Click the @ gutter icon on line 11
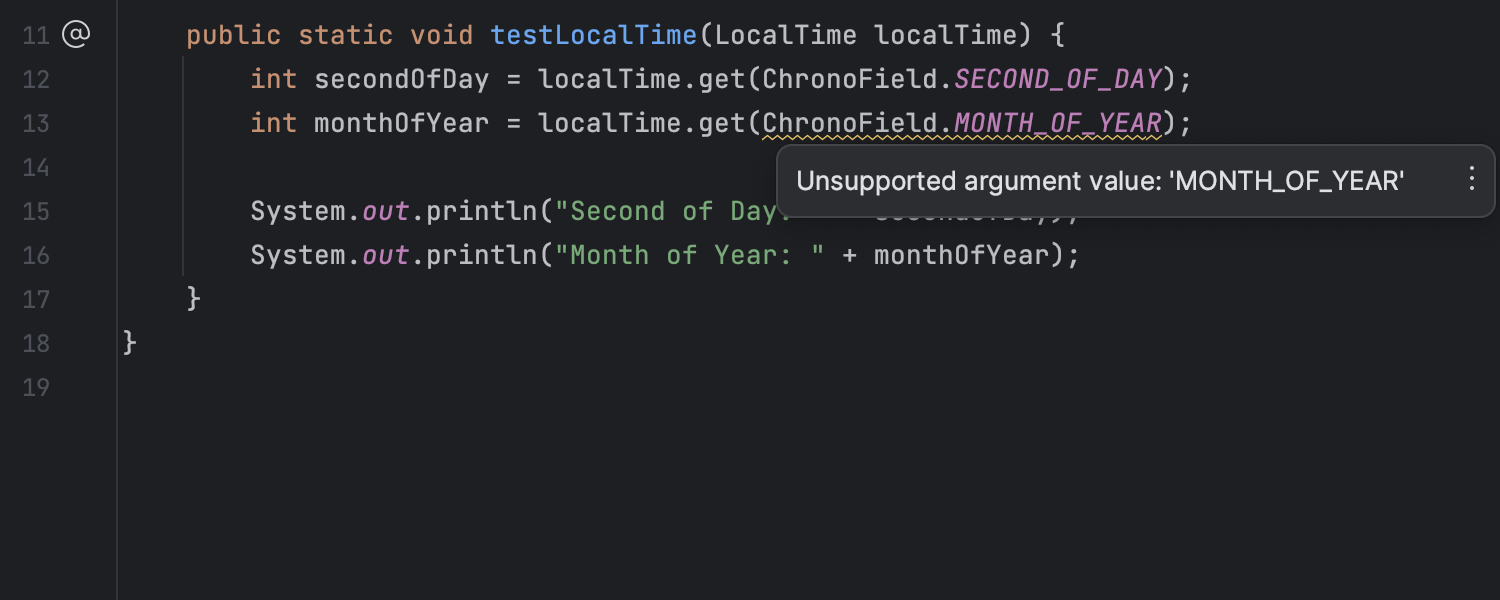This screenshot has height=600, width=1500. tap(76, 35)
